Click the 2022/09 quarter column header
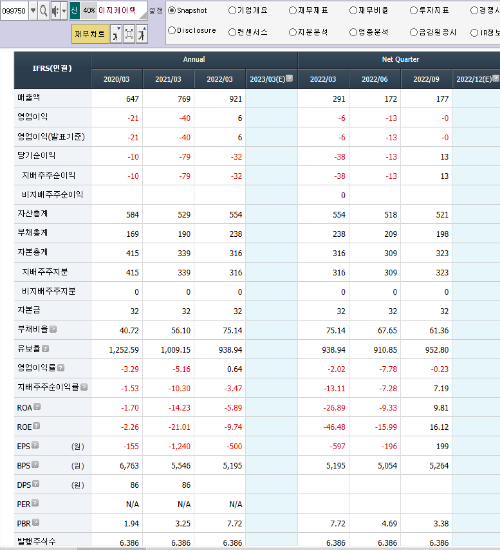500x550 pixels. (x=426, y=79)
